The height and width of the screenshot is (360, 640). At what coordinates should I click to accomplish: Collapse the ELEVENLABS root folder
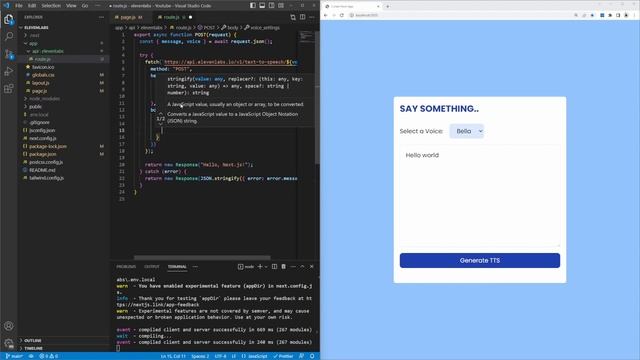click(x=36, y=27)
